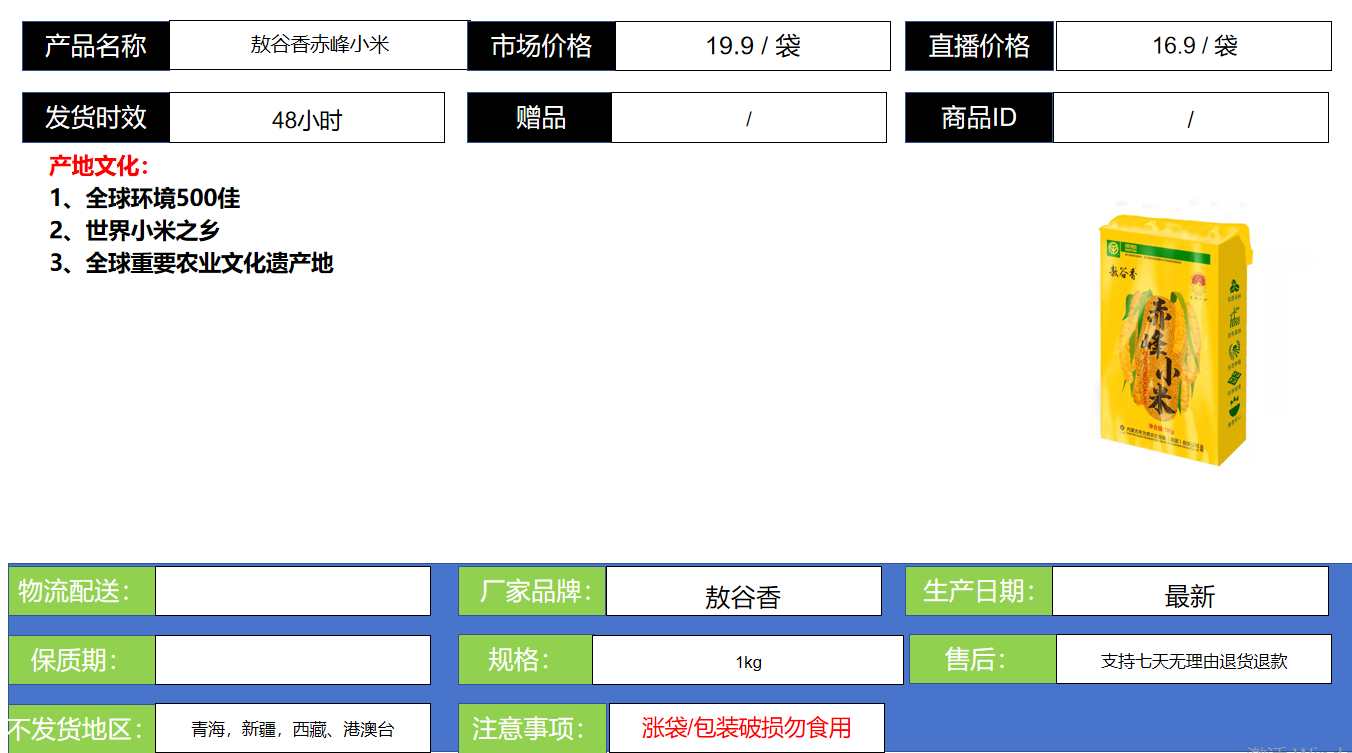Viewport: 1352px width, 753px height.
Task: Select the red 涨袋/包装破损勿食用 notice text
Action: tap(746, 728)
